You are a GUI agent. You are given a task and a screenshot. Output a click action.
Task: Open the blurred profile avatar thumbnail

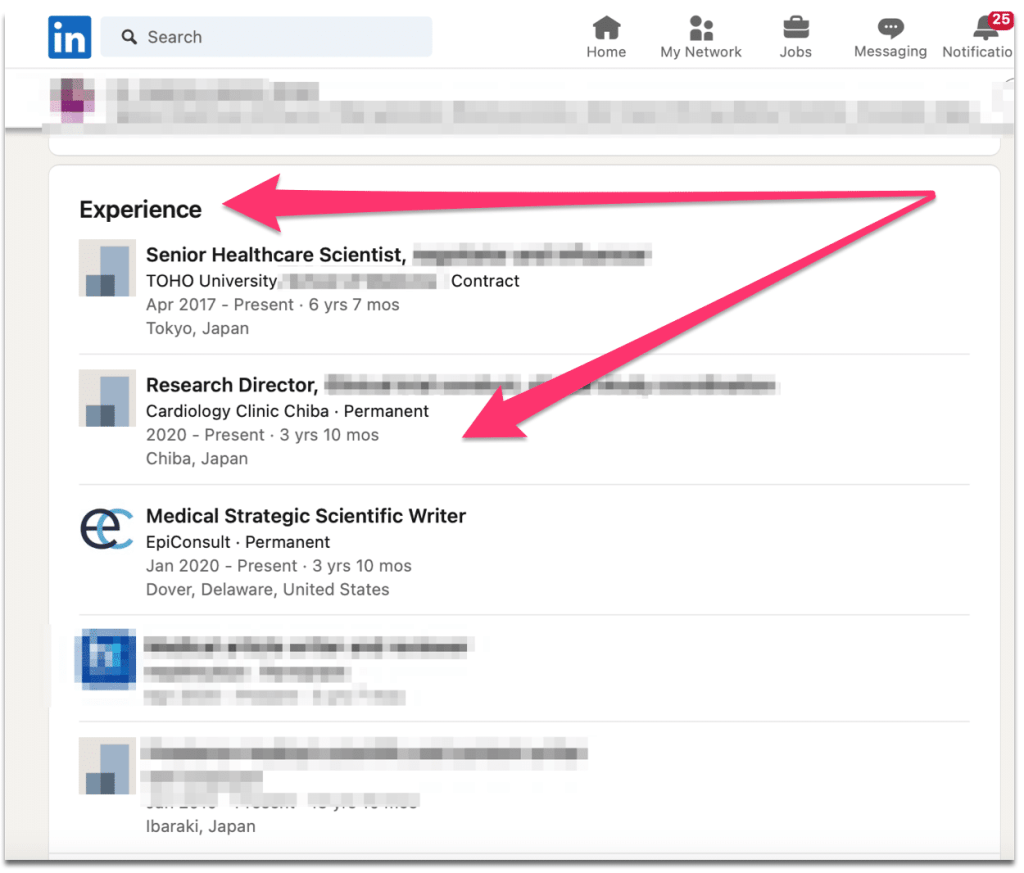72,100
